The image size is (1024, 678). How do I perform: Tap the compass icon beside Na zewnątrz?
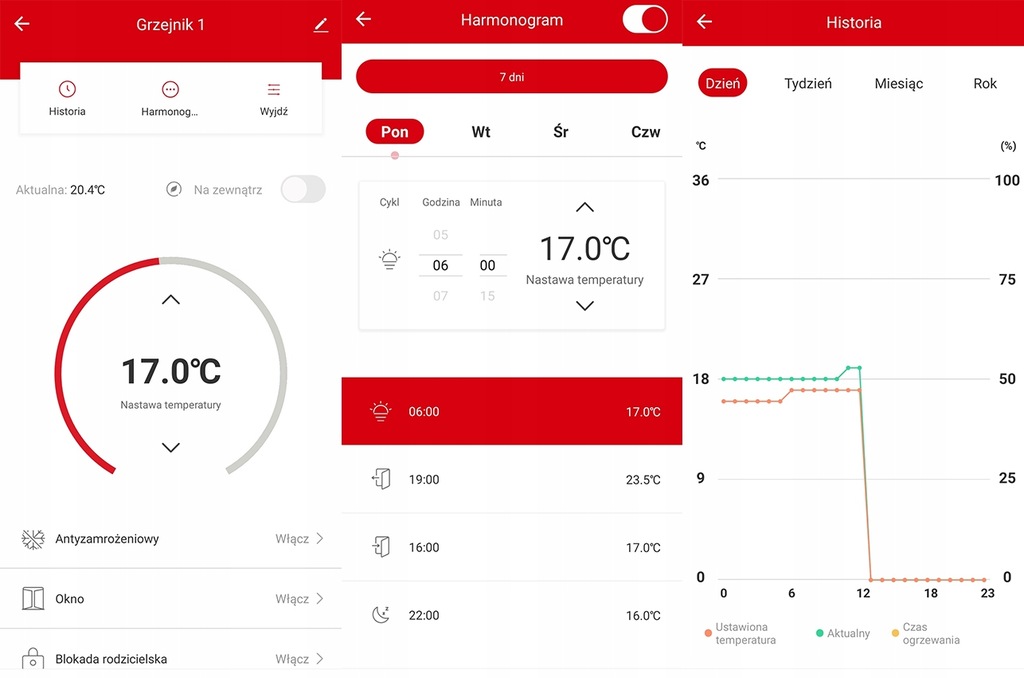[174, 189]
